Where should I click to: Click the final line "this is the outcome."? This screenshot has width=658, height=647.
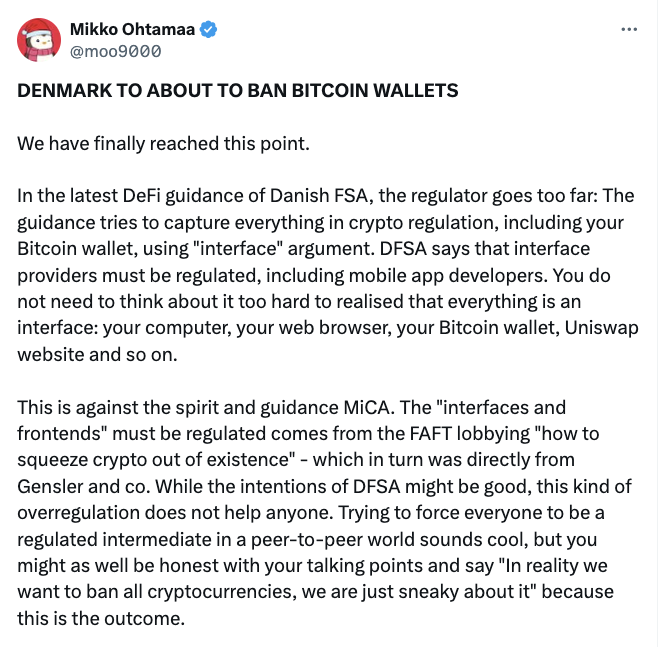pos(101,618)
